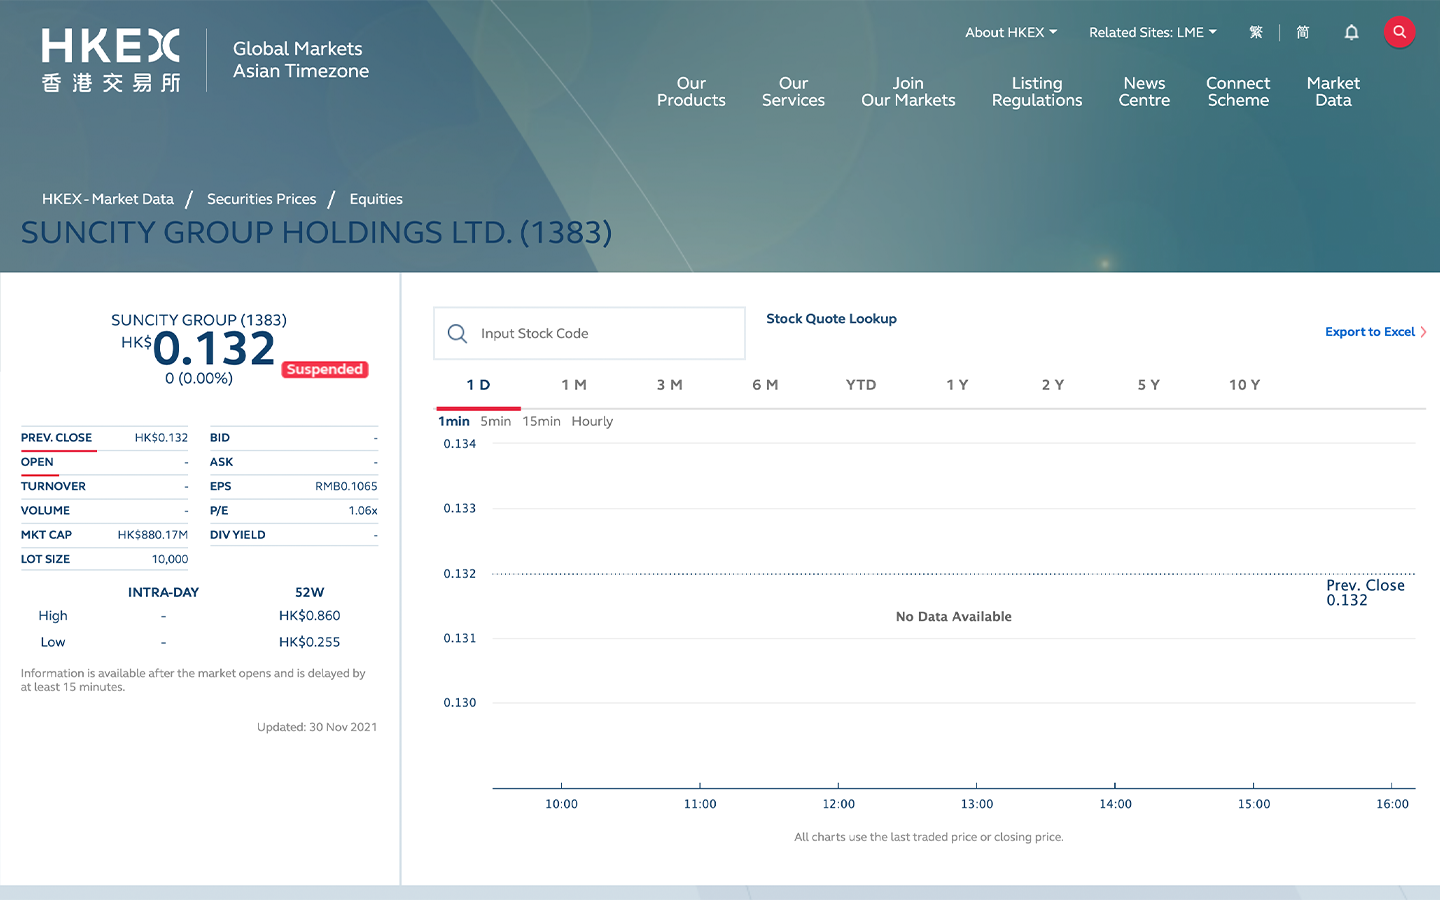The width and height of the screenshot is (1440, 900).
Task: Select the 1 D chart range tab
Action: click(478, 385)
